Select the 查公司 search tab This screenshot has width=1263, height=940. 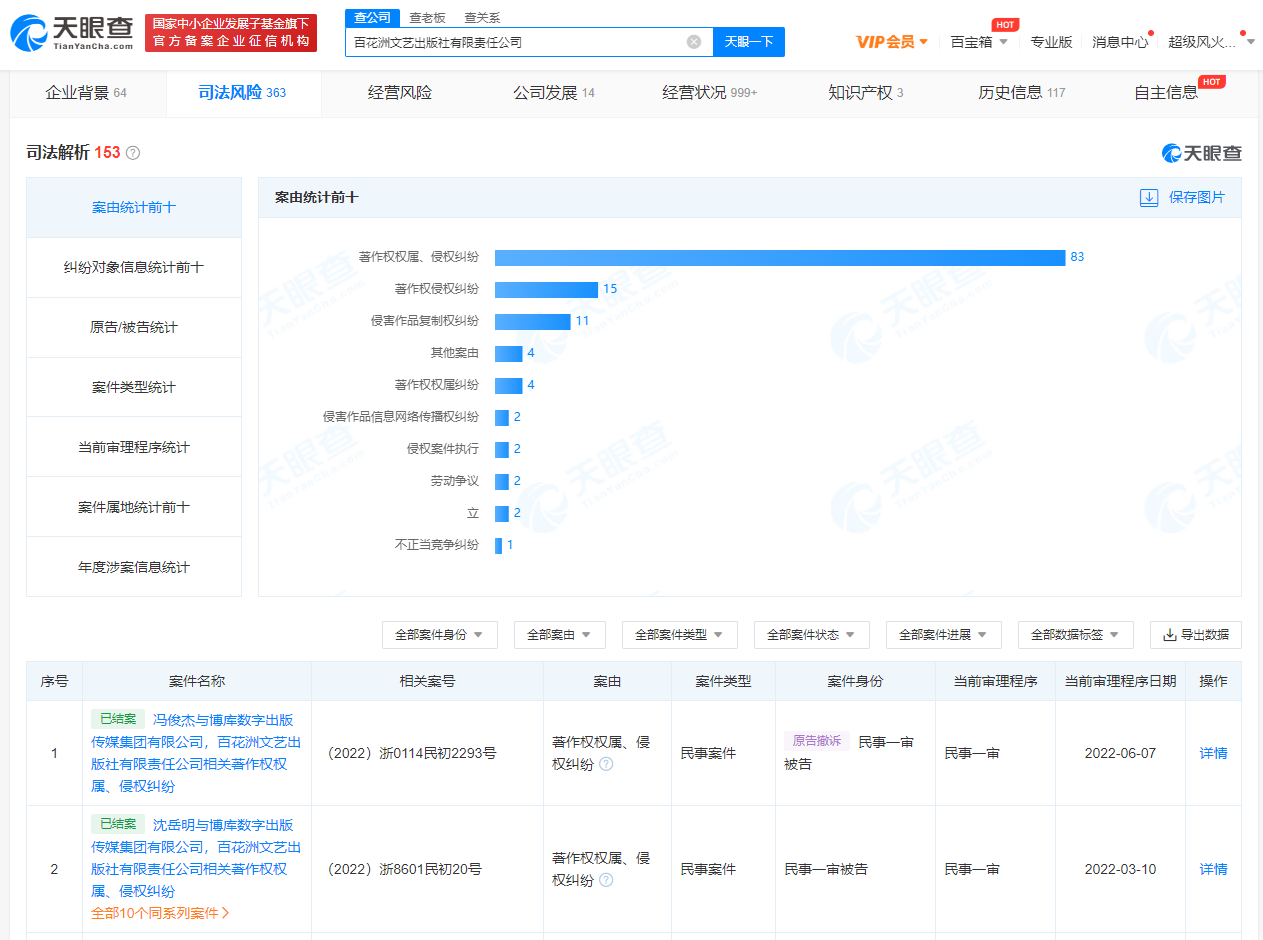[x=373, y=18]
